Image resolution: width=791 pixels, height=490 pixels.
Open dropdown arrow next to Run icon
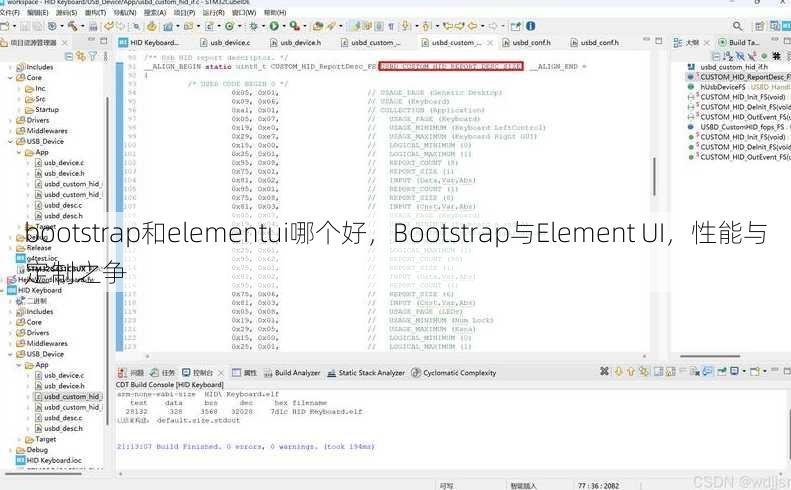[x=283, y=26]
